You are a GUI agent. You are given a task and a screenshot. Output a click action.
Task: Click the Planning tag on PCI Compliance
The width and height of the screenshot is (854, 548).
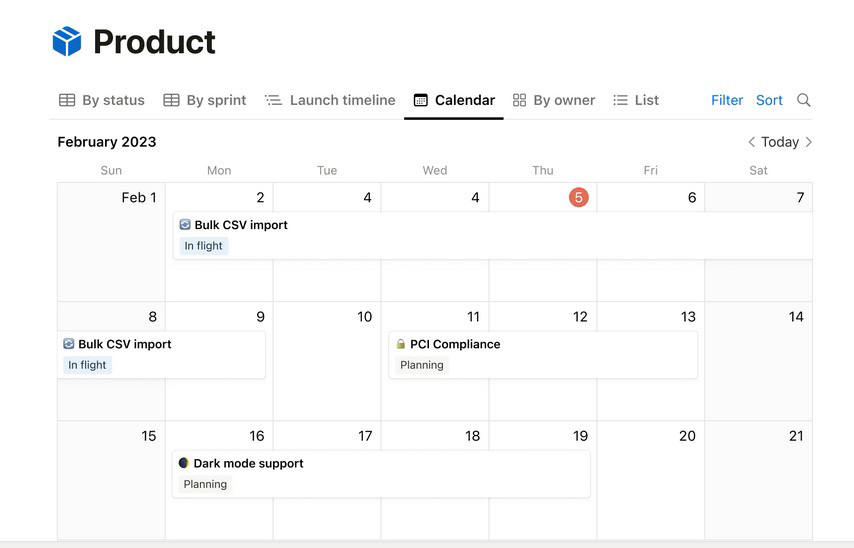click(x=422, y=365)
